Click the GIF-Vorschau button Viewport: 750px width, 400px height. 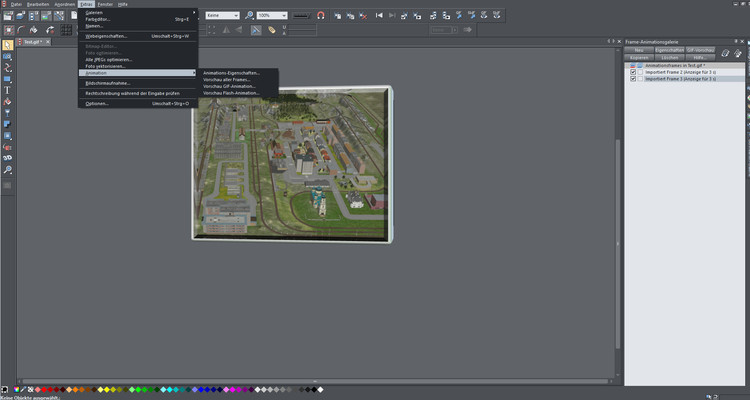(x=700, y=50)
